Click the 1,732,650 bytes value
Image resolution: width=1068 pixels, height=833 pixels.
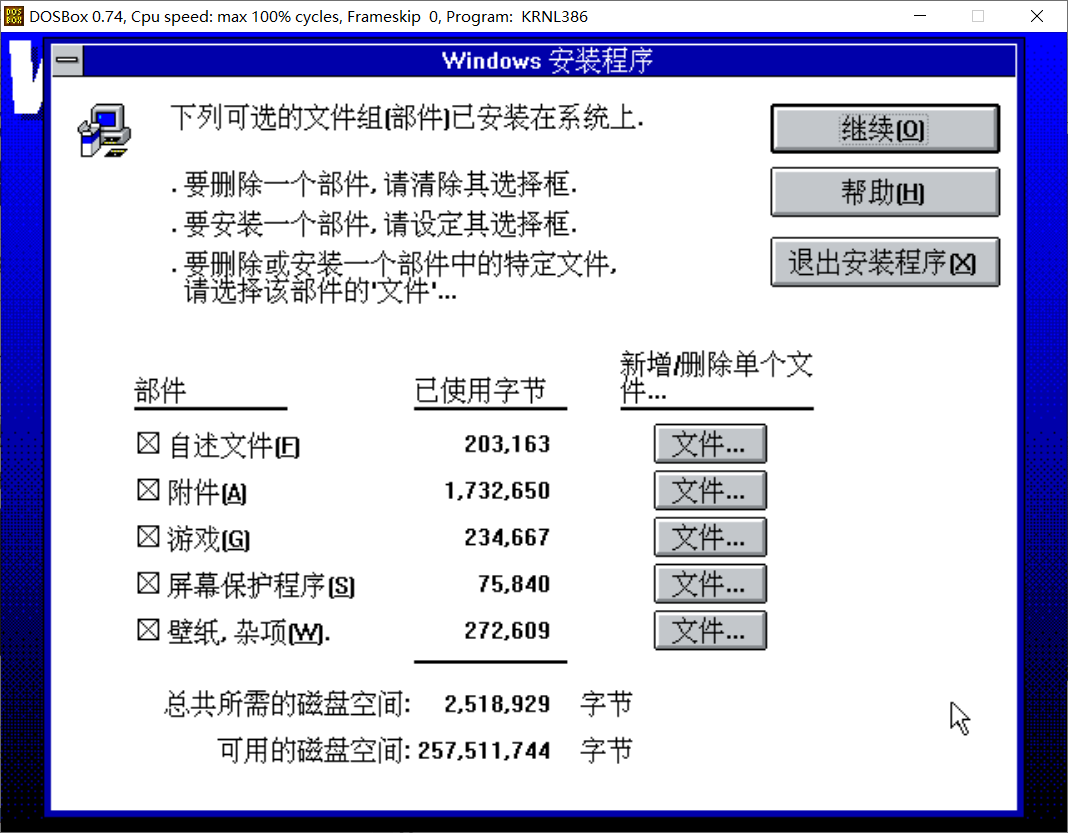(497, 490)
